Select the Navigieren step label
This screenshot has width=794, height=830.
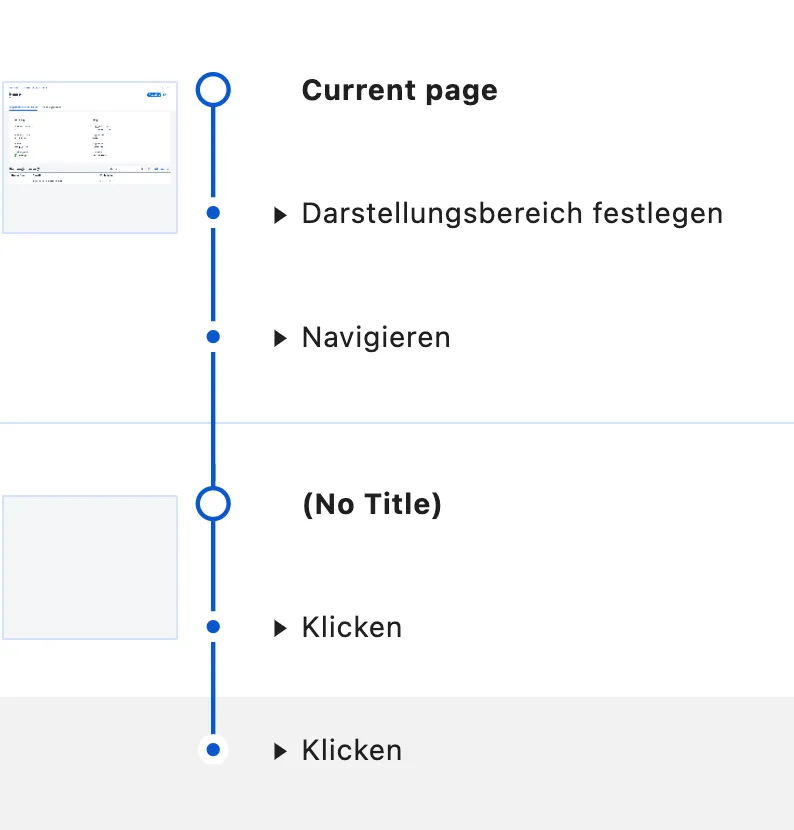coord(376,337)
